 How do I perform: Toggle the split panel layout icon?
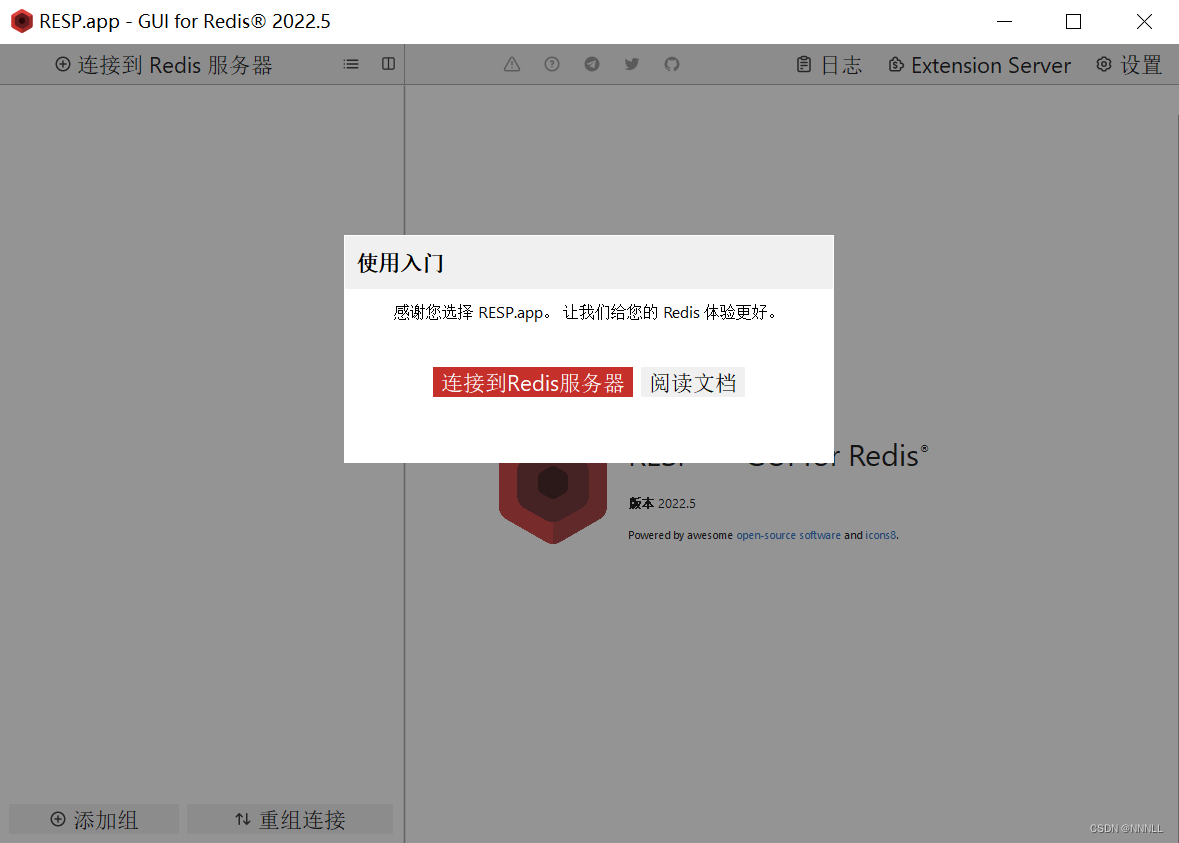(388, 63)
